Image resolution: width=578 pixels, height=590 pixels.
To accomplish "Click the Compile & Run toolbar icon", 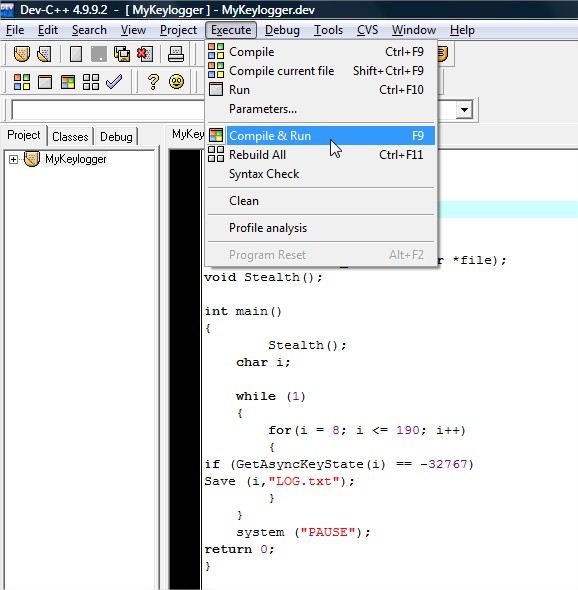I will (68, 82).
